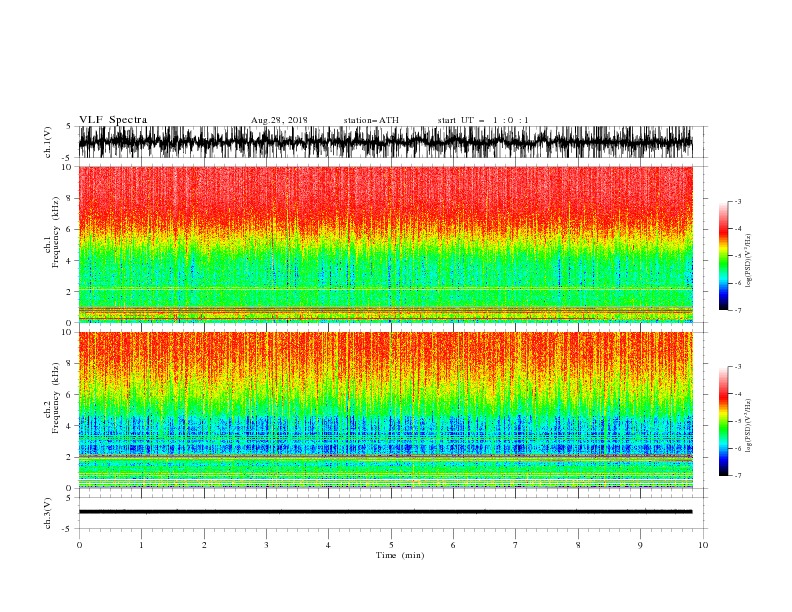792x612 pixels.
Task: Click the "5" tick on the Time axis
Action: point(391,545)
